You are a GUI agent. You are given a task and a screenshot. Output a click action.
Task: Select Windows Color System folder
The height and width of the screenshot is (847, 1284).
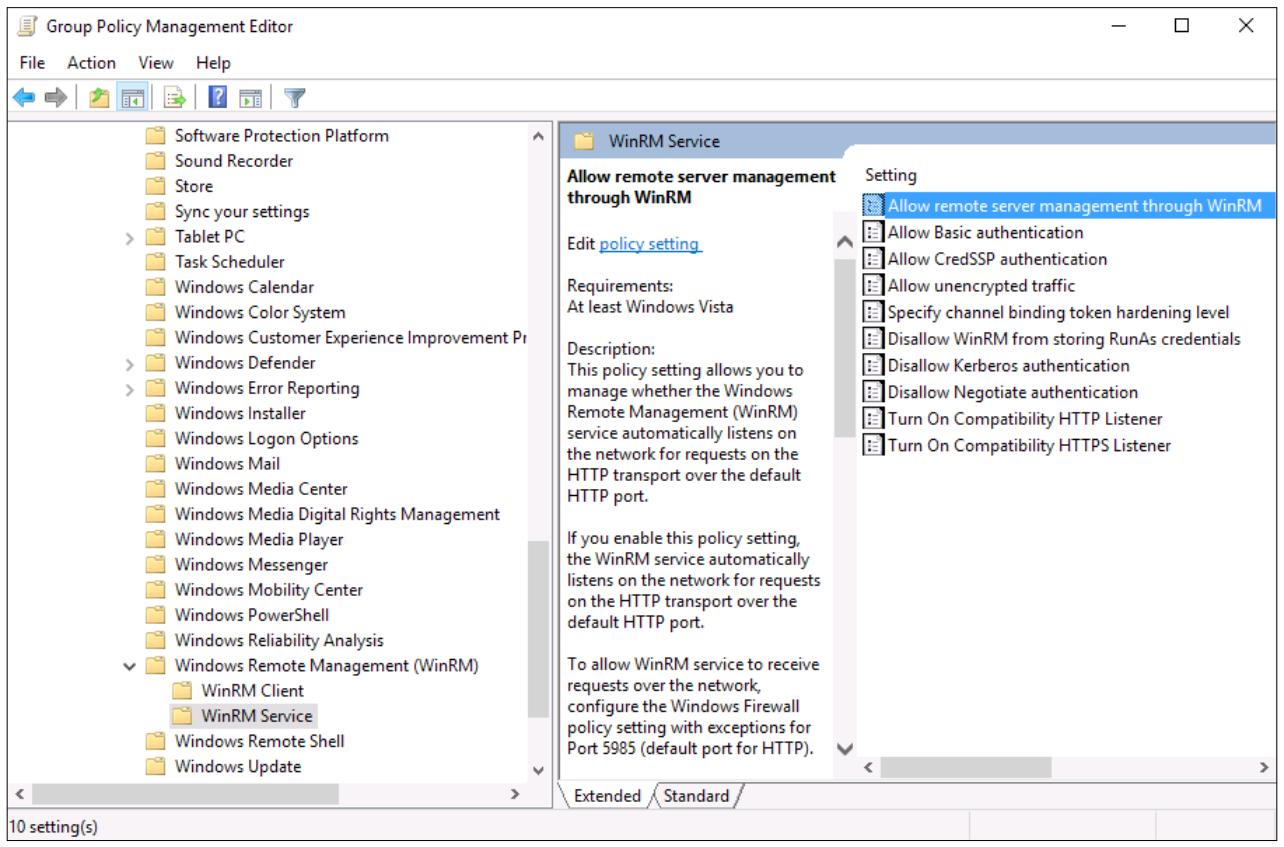260,312
